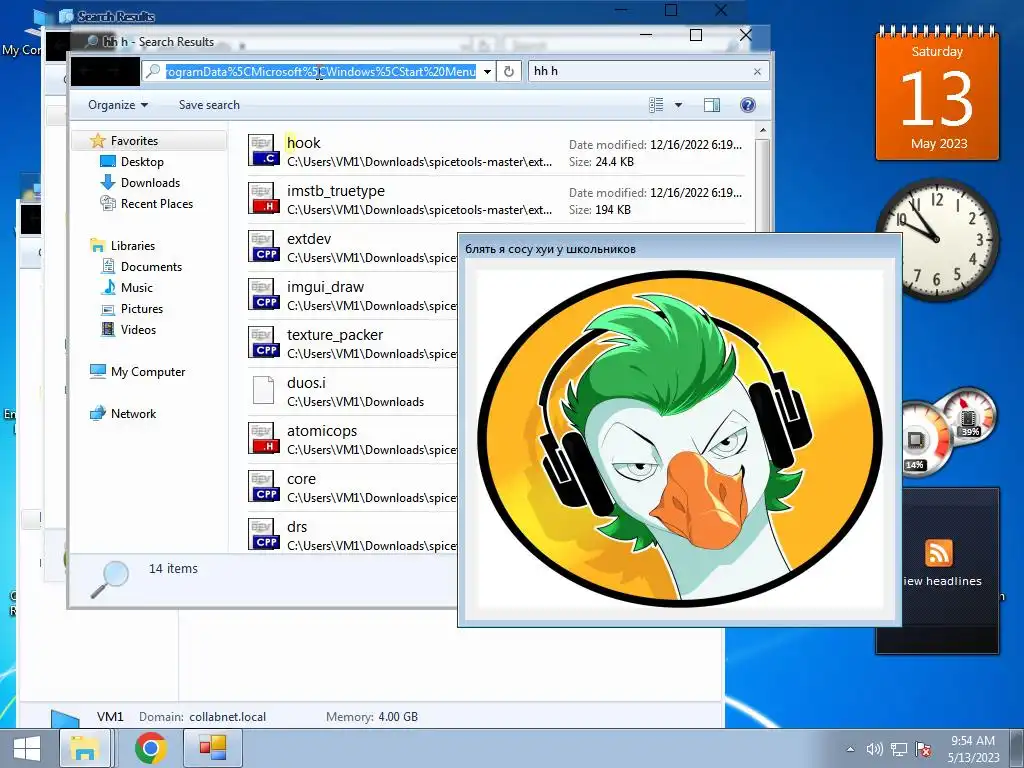Click the results scrollbar up arrow

click(762, 131)
